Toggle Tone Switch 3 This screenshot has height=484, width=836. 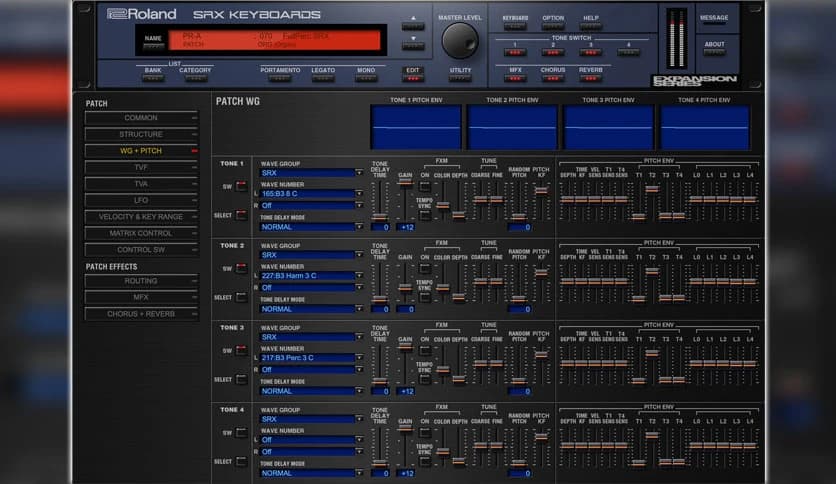[591, 52]
